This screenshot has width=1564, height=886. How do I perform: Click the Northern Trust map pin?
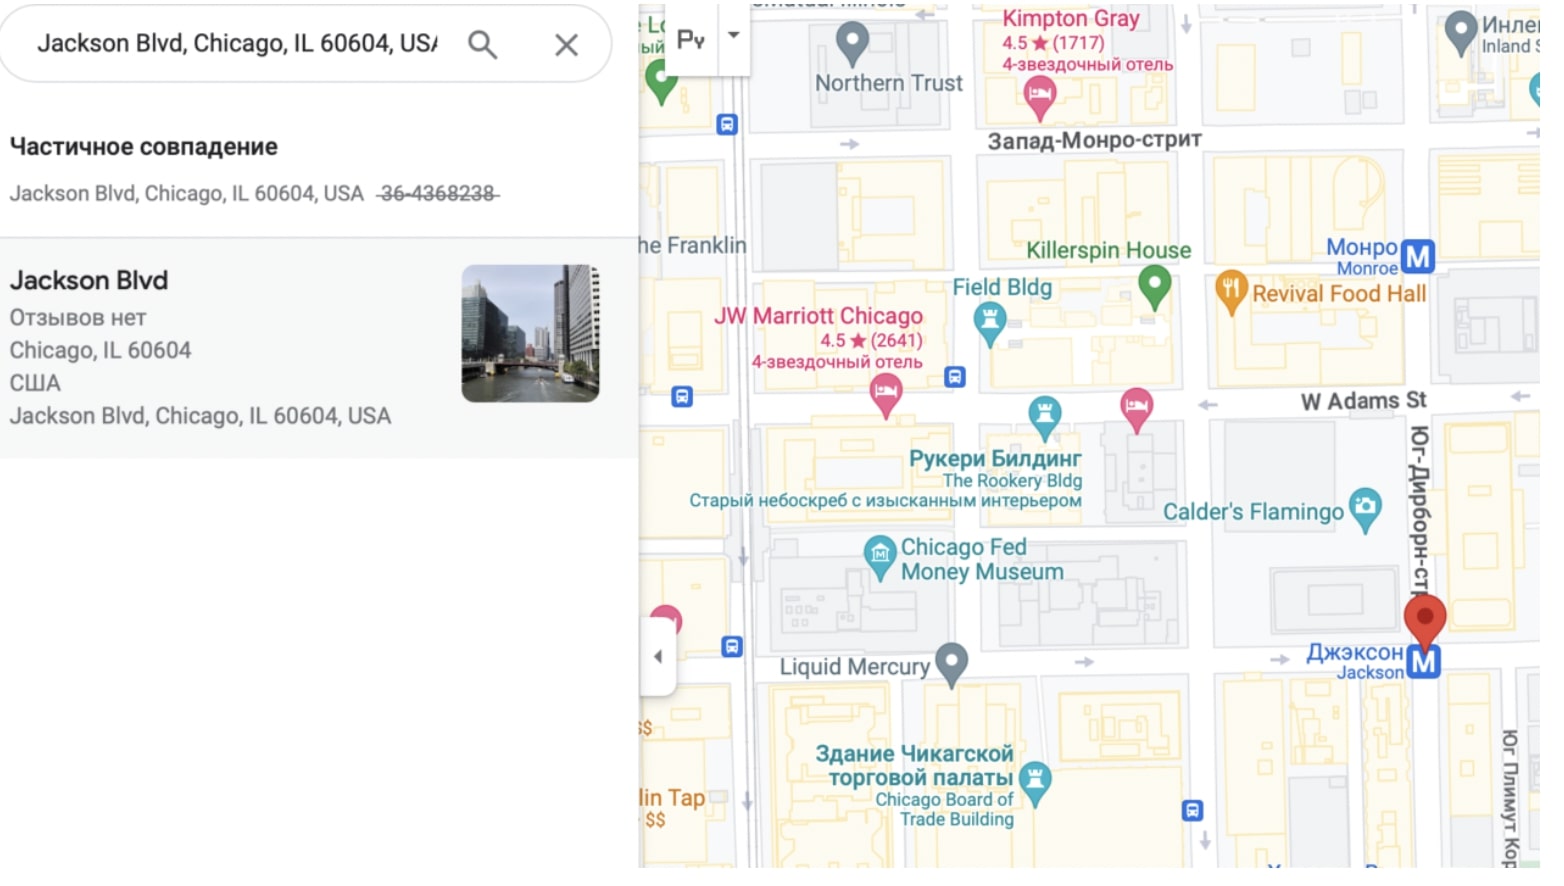852,44
